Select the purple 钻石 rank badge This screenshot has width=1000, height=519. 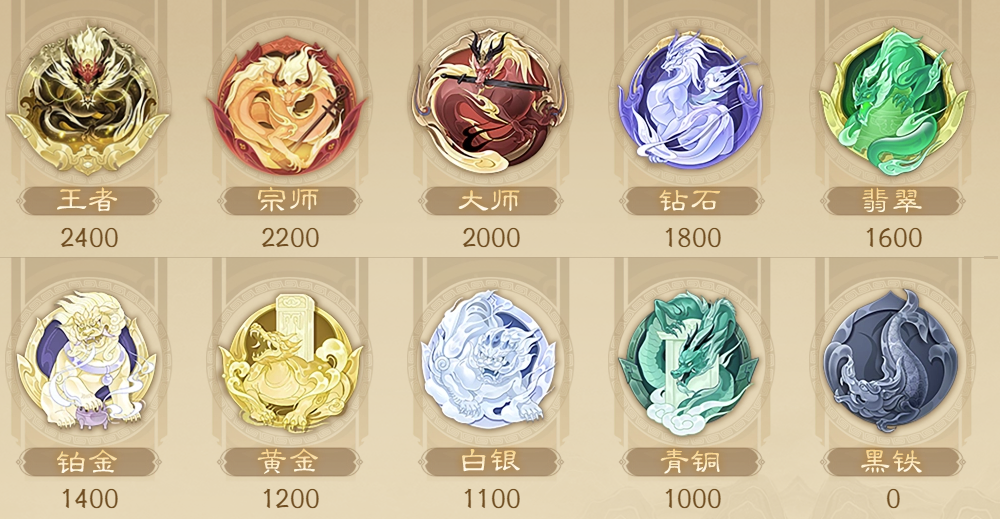691,102
